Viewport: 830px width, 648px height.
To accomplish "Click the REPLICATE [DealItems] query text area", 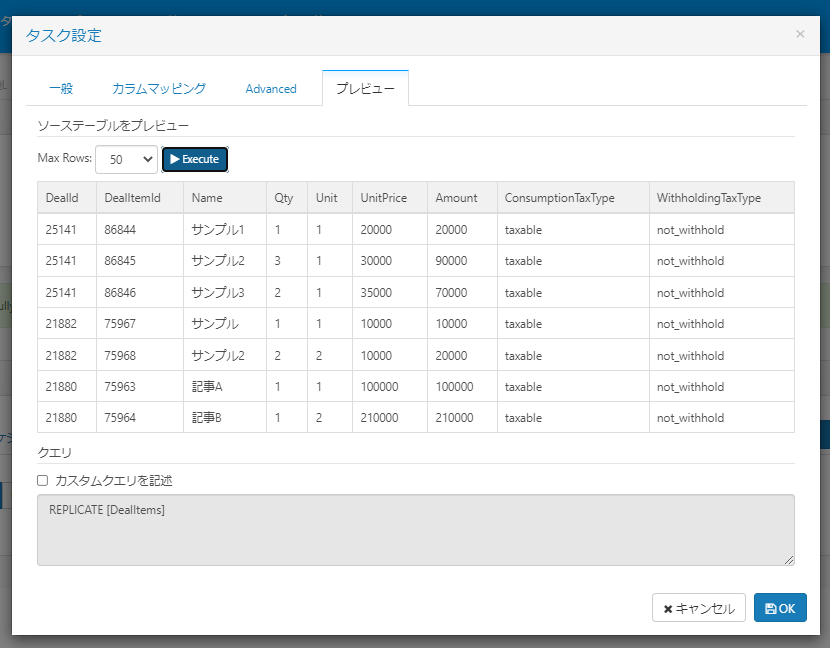I will [416, 530].
